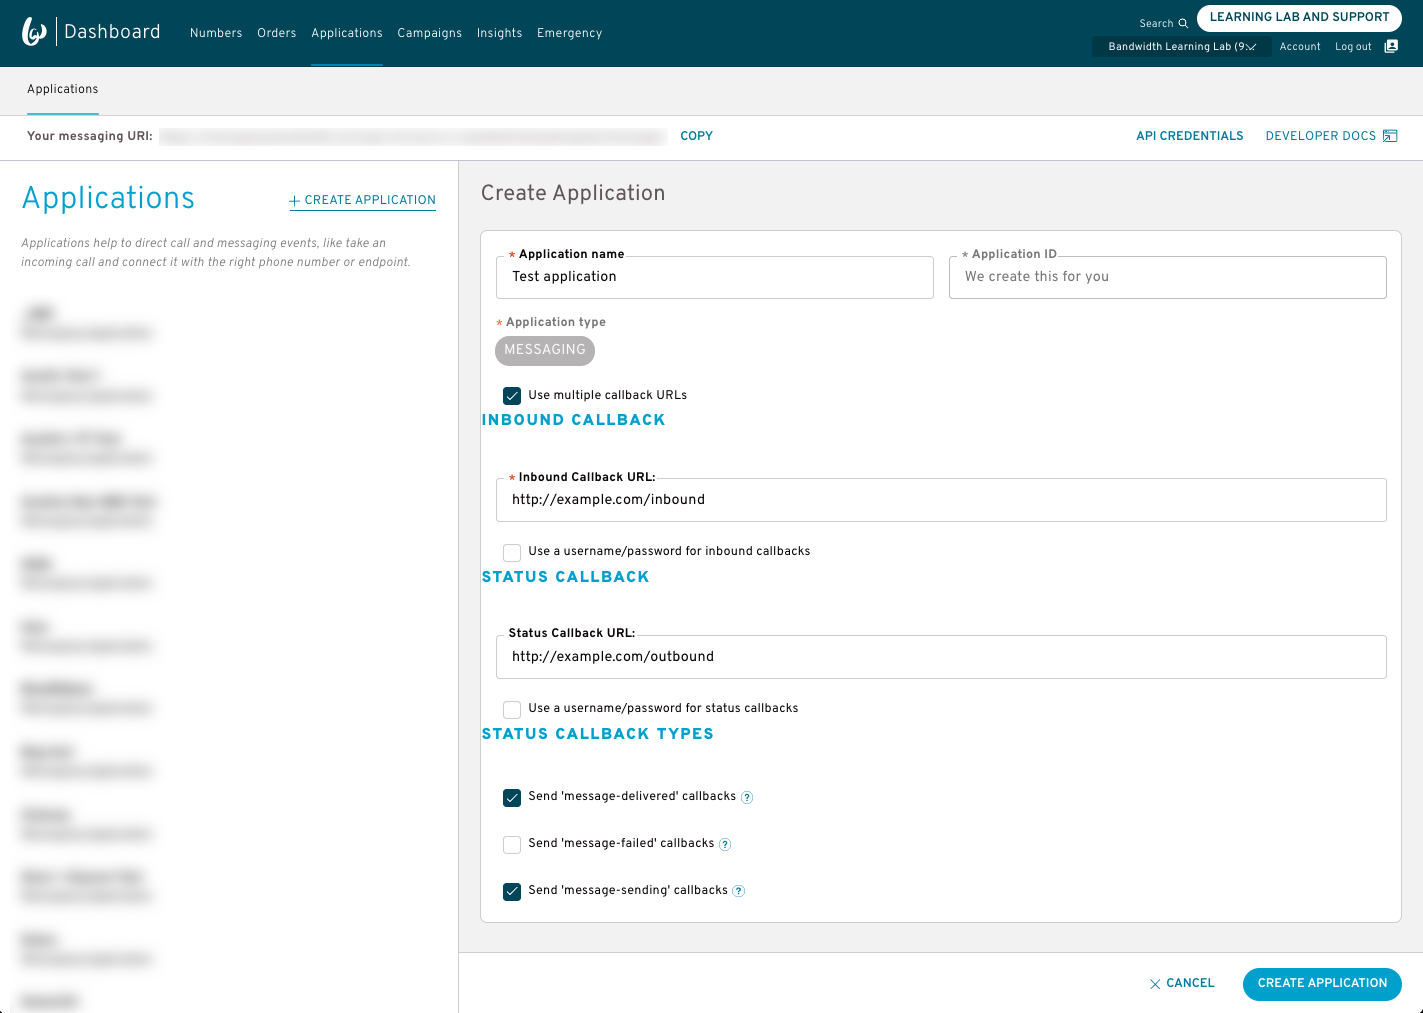The width and height of the screenshot is (1423, 1013).
Task: Click the blue Create Application button
Action: pyautogui.click(x=1322, y=984)
